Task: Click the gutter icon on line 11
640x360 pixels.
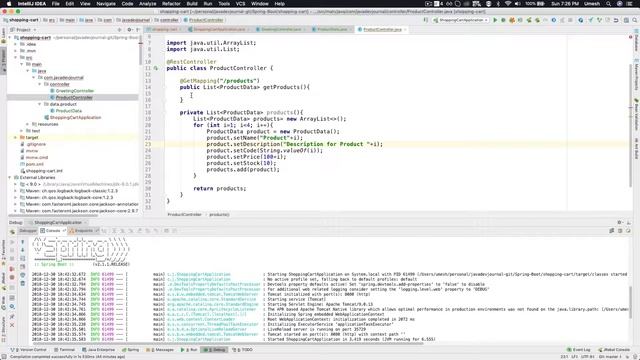Action: pyautogui.click(x=156, y=68)
